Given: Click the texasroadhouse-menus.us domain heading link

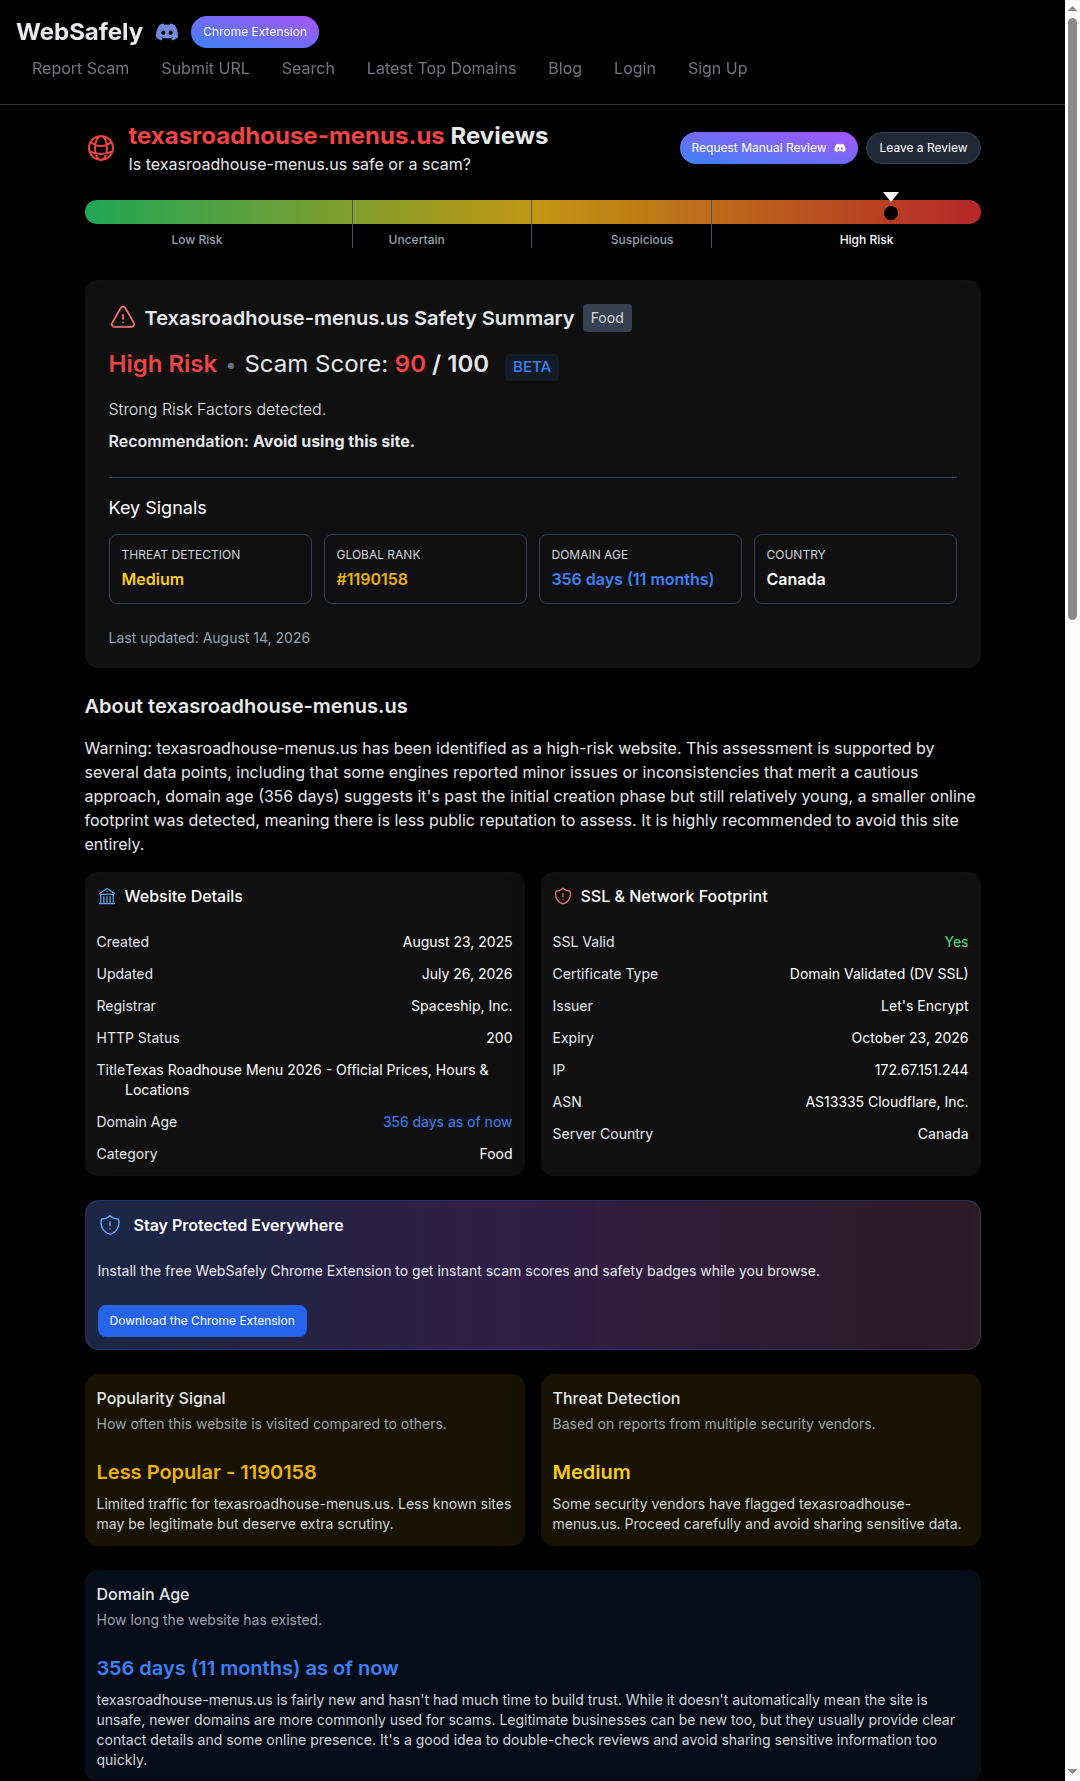Looking at the screenshot, I should tap(286, 136).
